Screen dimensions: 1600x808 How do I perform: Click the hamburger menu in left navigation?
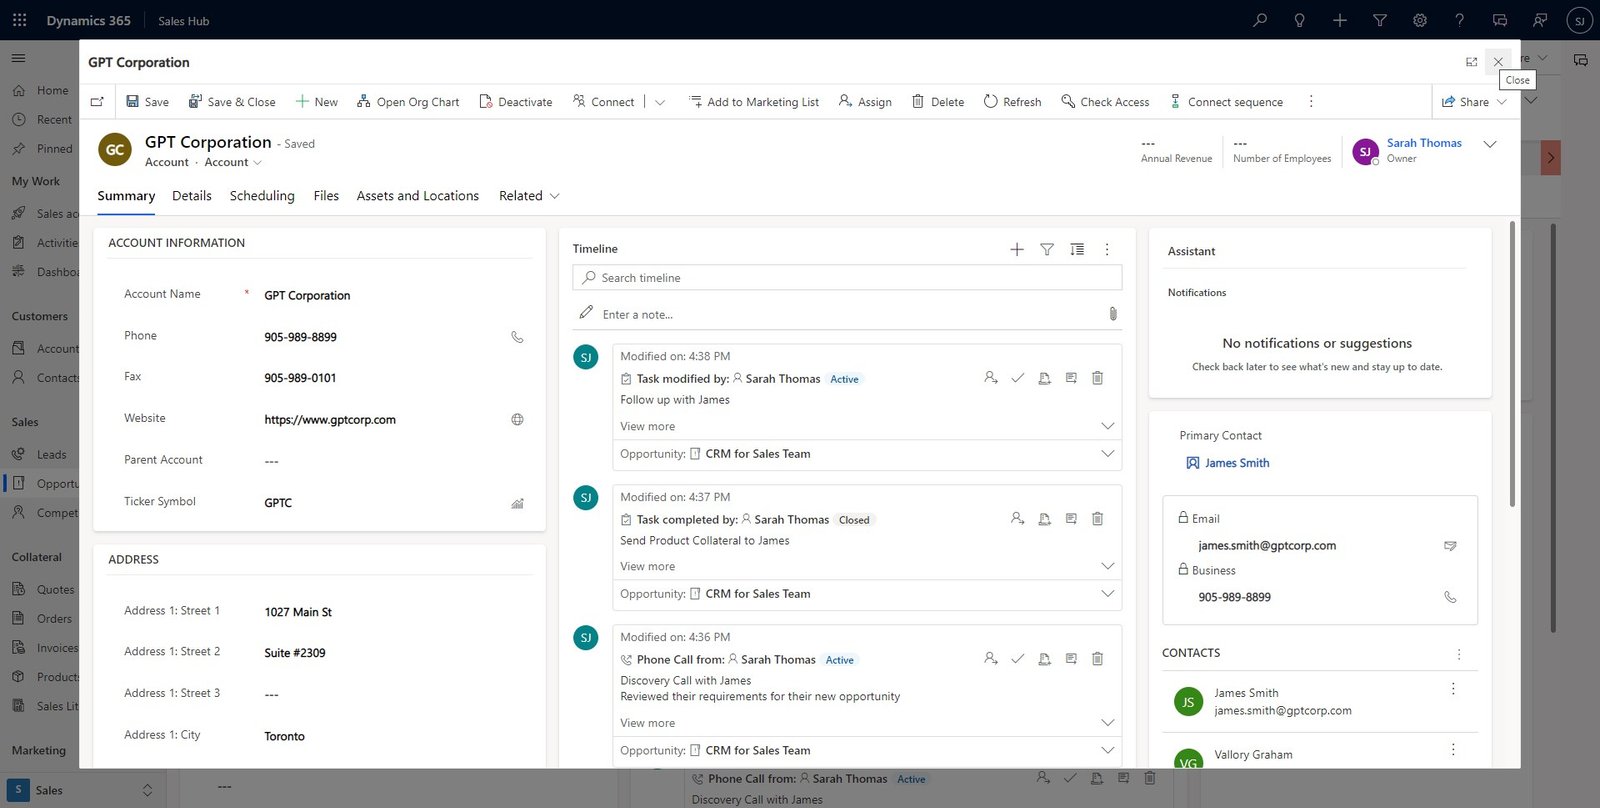coord(18,58)
